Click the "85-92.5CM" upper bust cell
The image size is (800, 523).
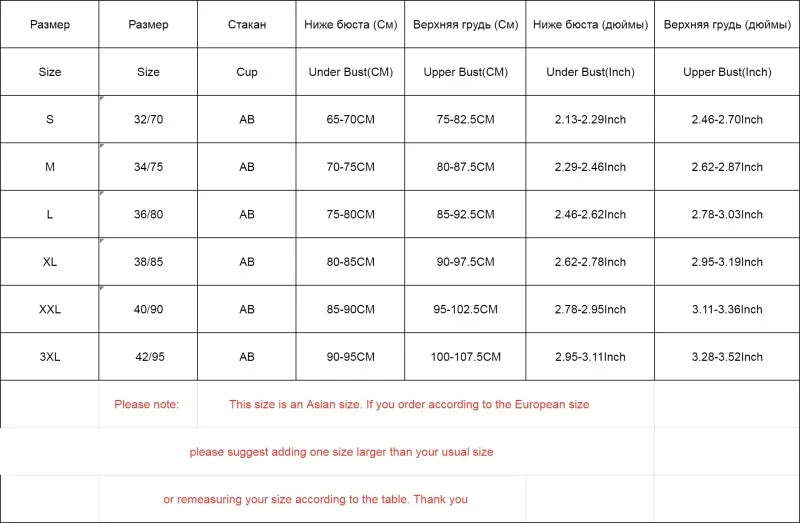click(x=465, y=215)
